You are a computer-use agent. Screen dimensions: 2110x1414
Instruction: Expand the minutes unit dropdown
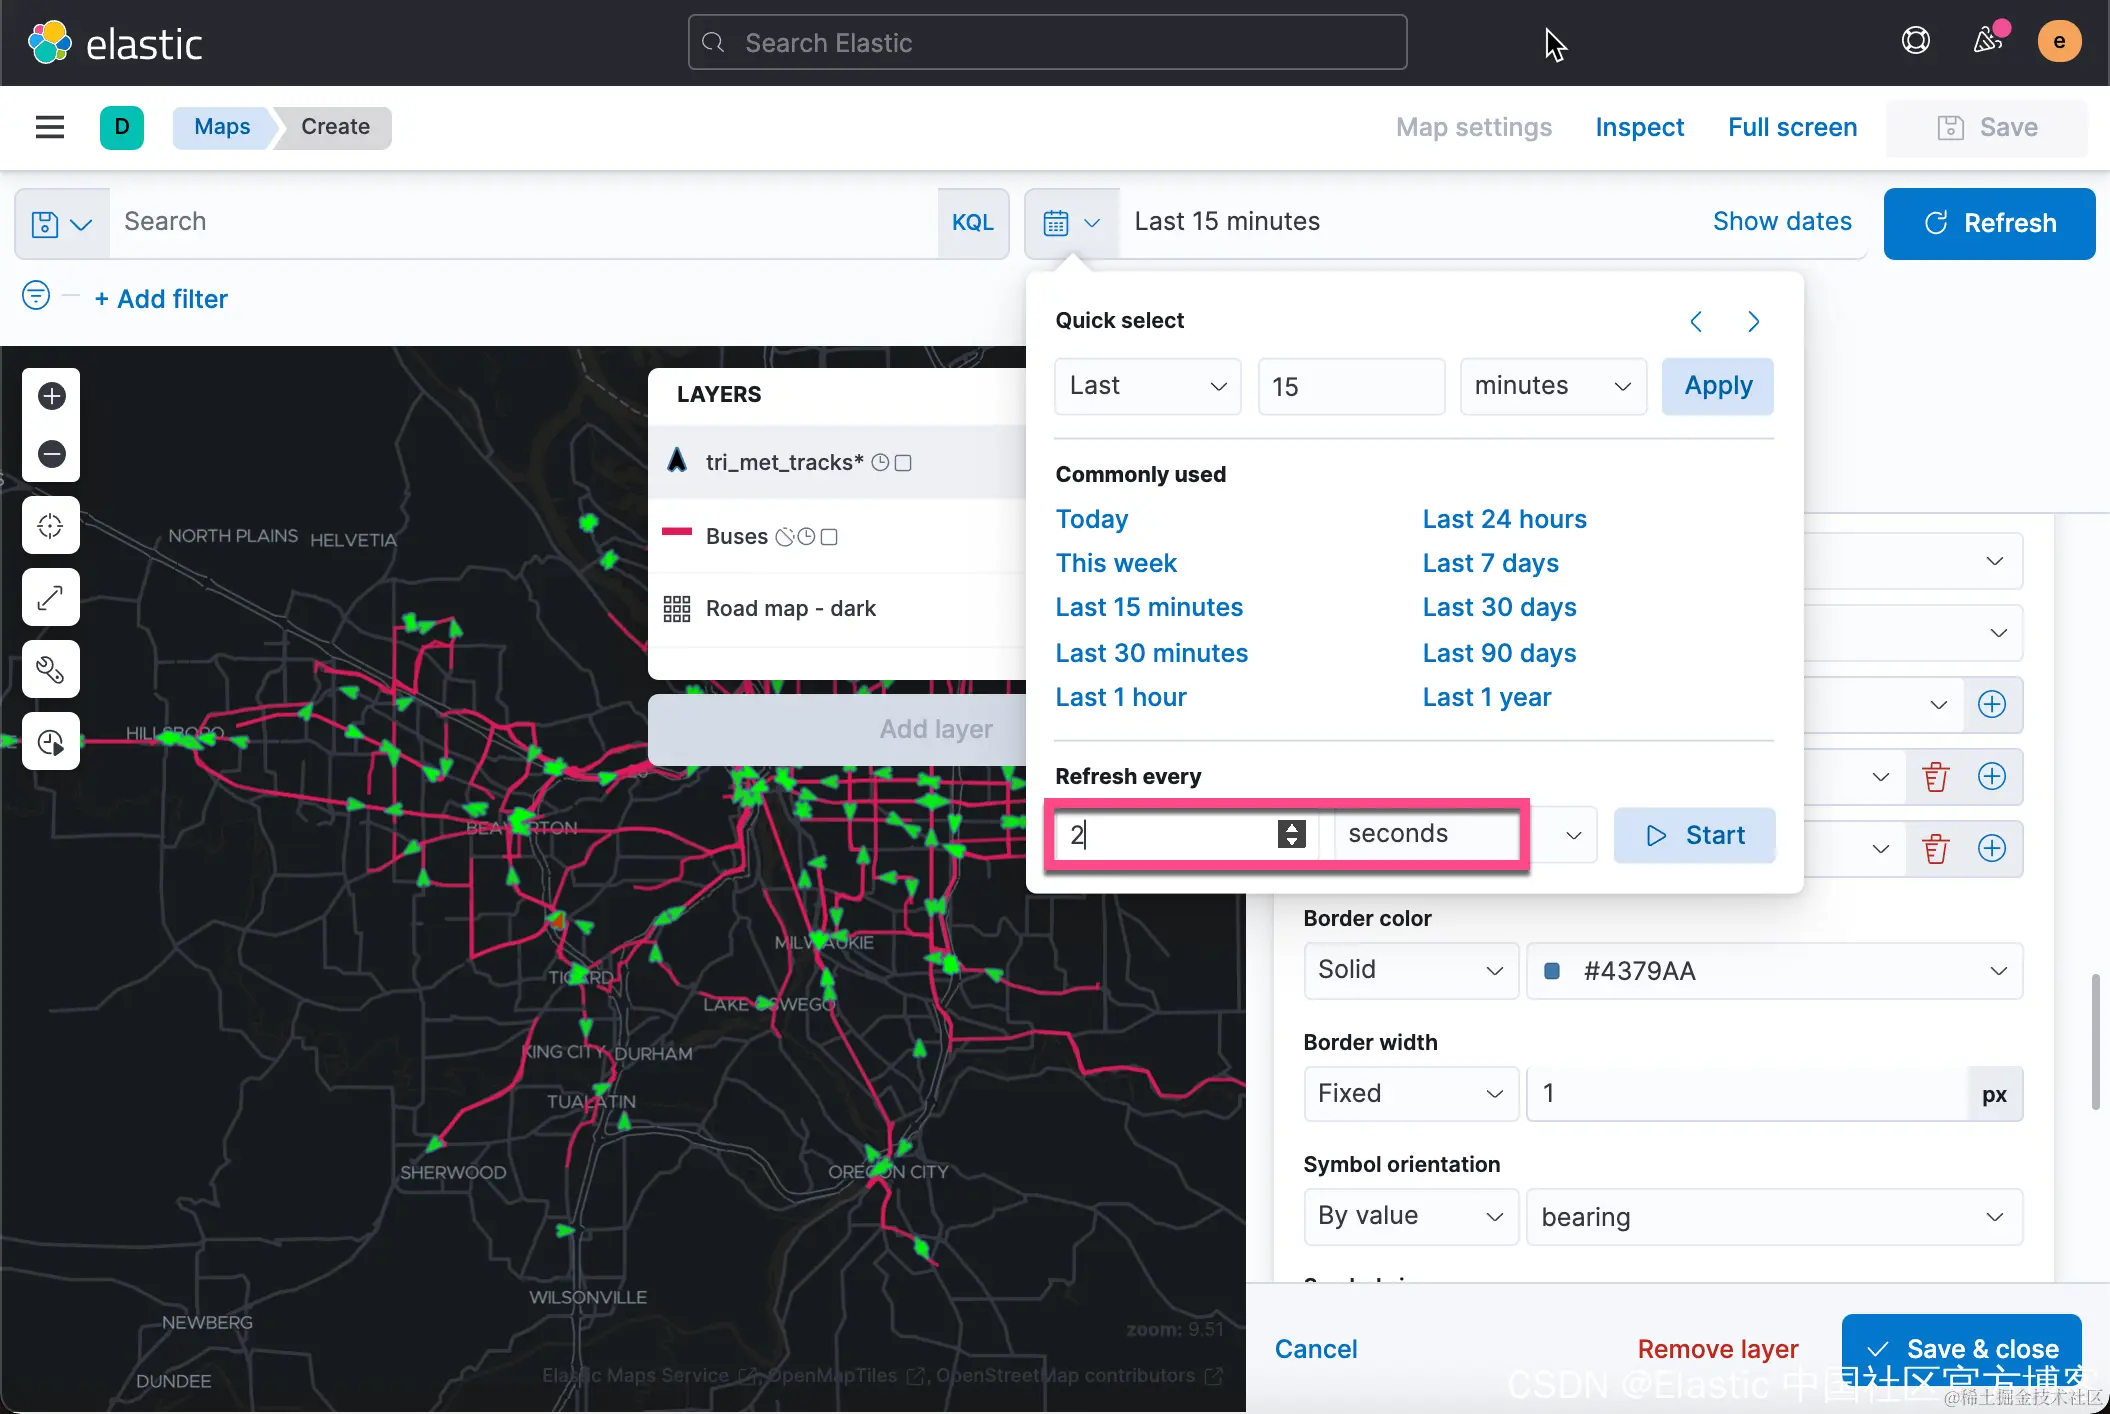coord(1553,386)
